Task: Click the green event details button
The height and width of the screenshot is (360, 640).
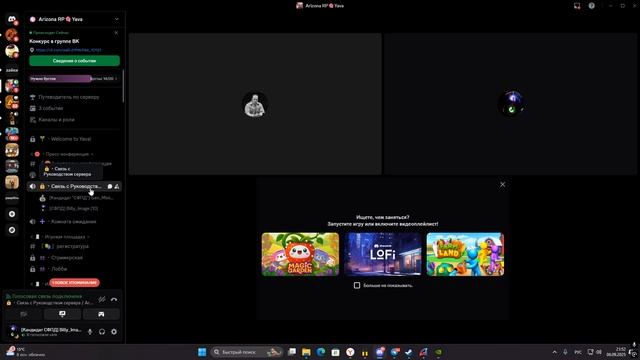Action: [x=74, y=61]
